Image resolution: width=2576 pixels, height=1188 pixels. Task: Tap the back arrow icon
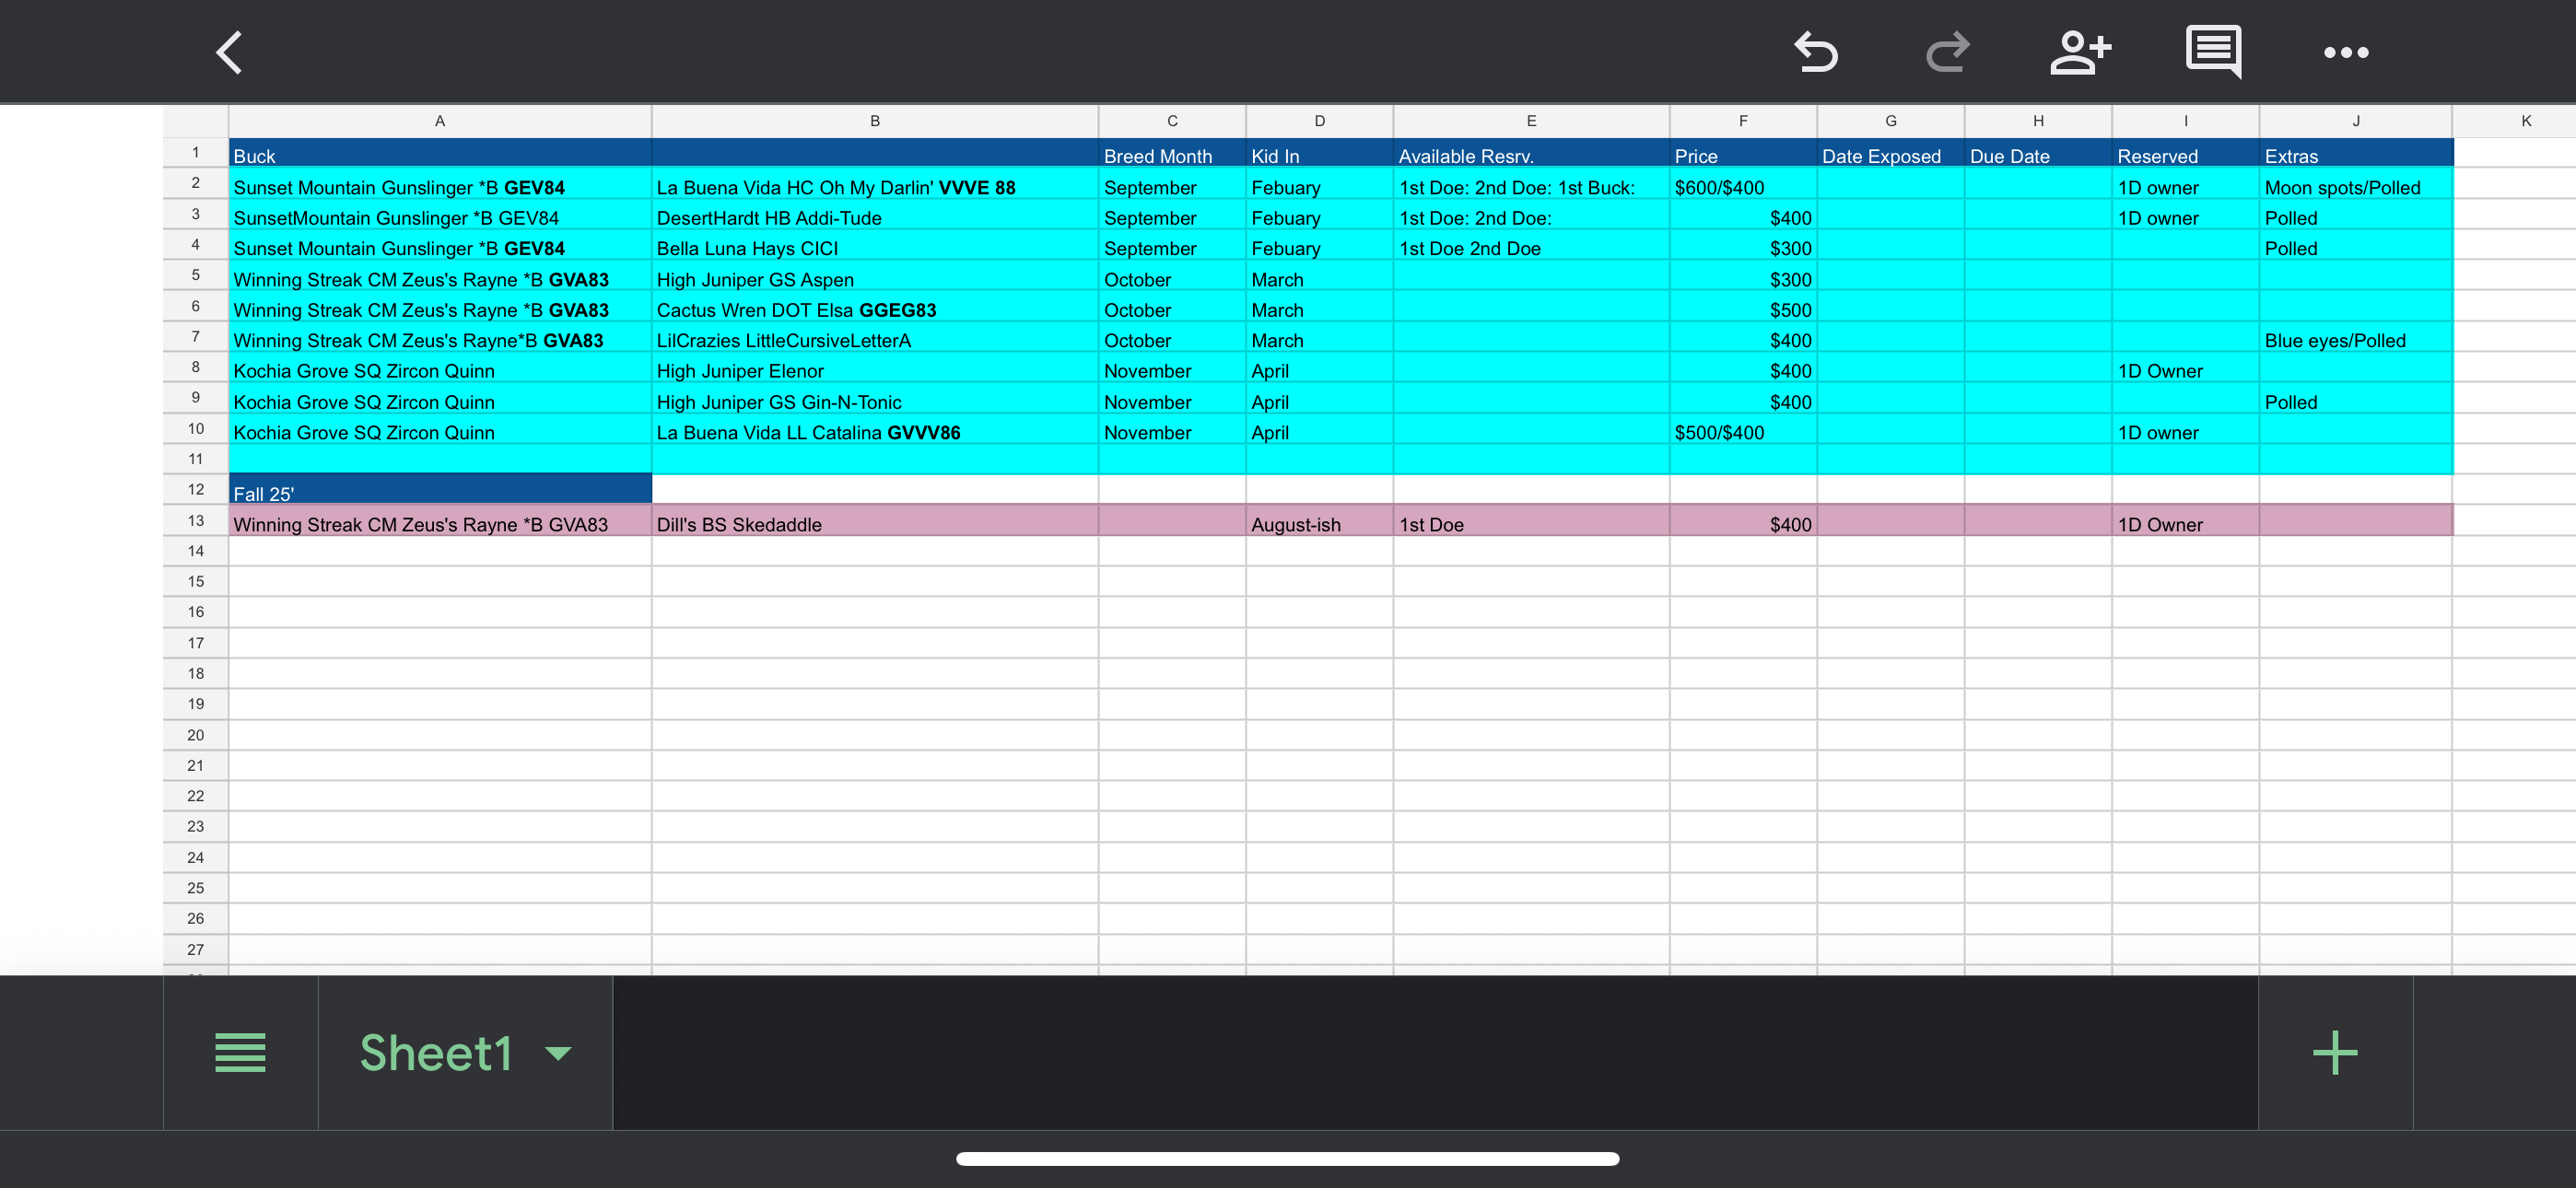[230, 52]
